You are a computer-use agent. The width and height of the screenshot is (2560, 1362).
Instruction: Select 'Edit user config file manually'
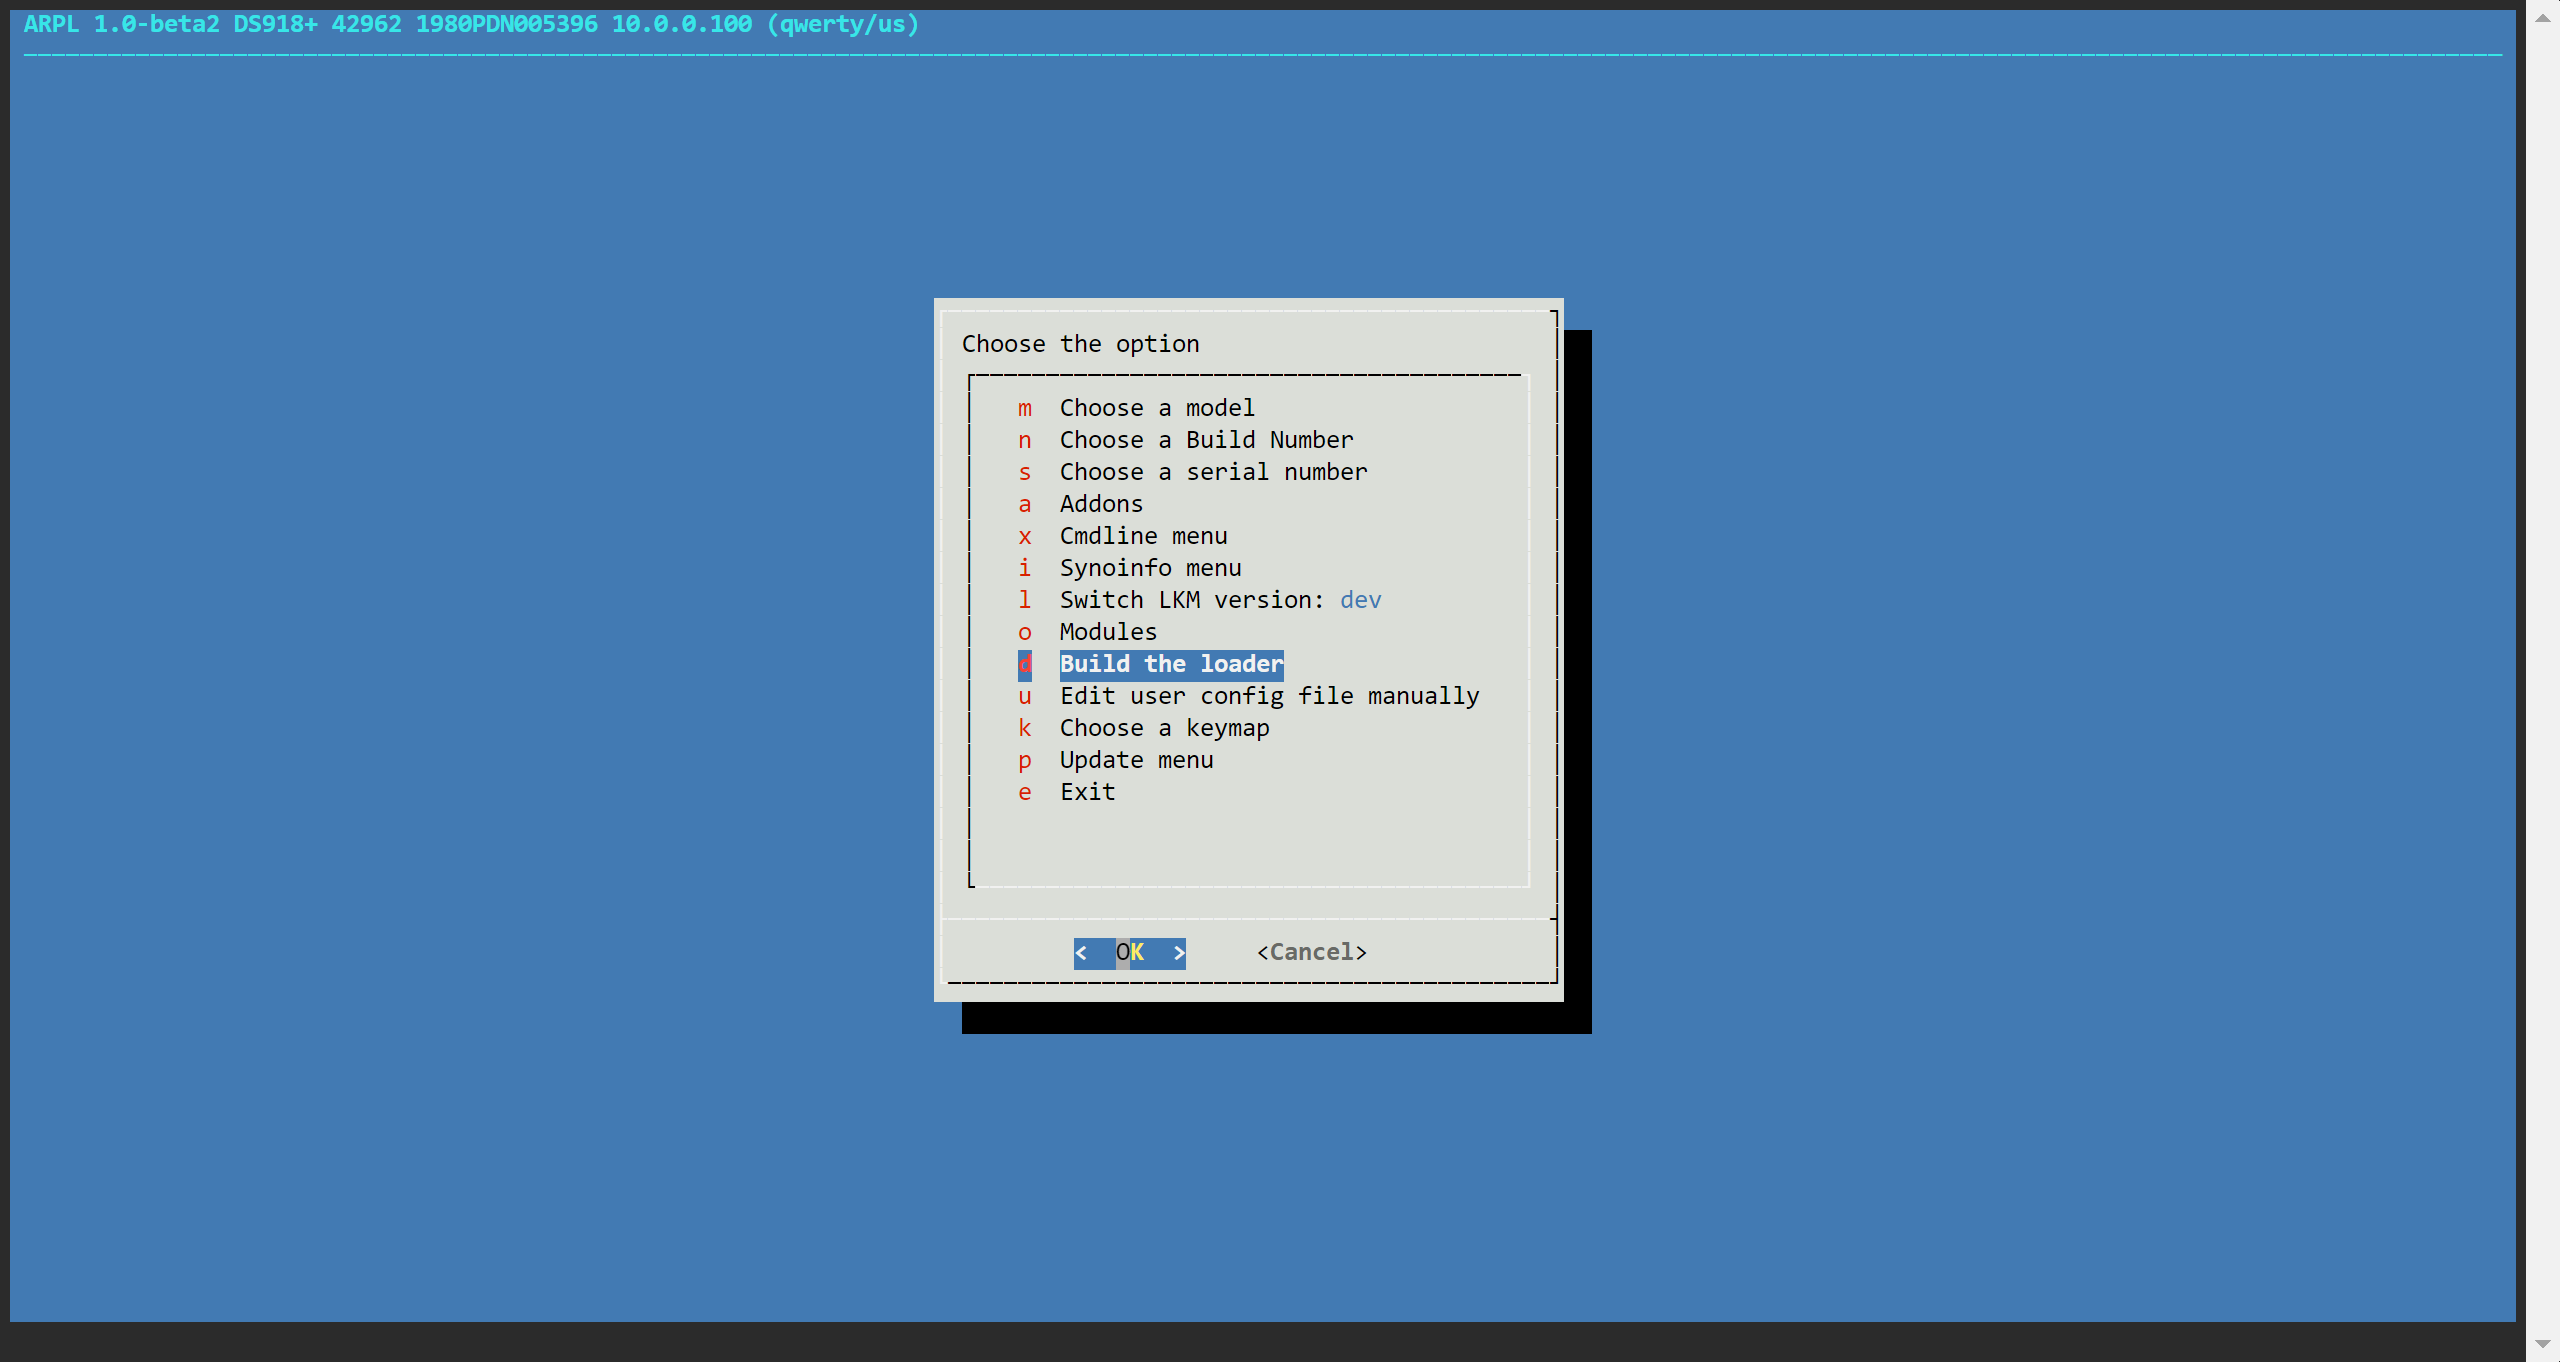click(x=1269, y=696)
